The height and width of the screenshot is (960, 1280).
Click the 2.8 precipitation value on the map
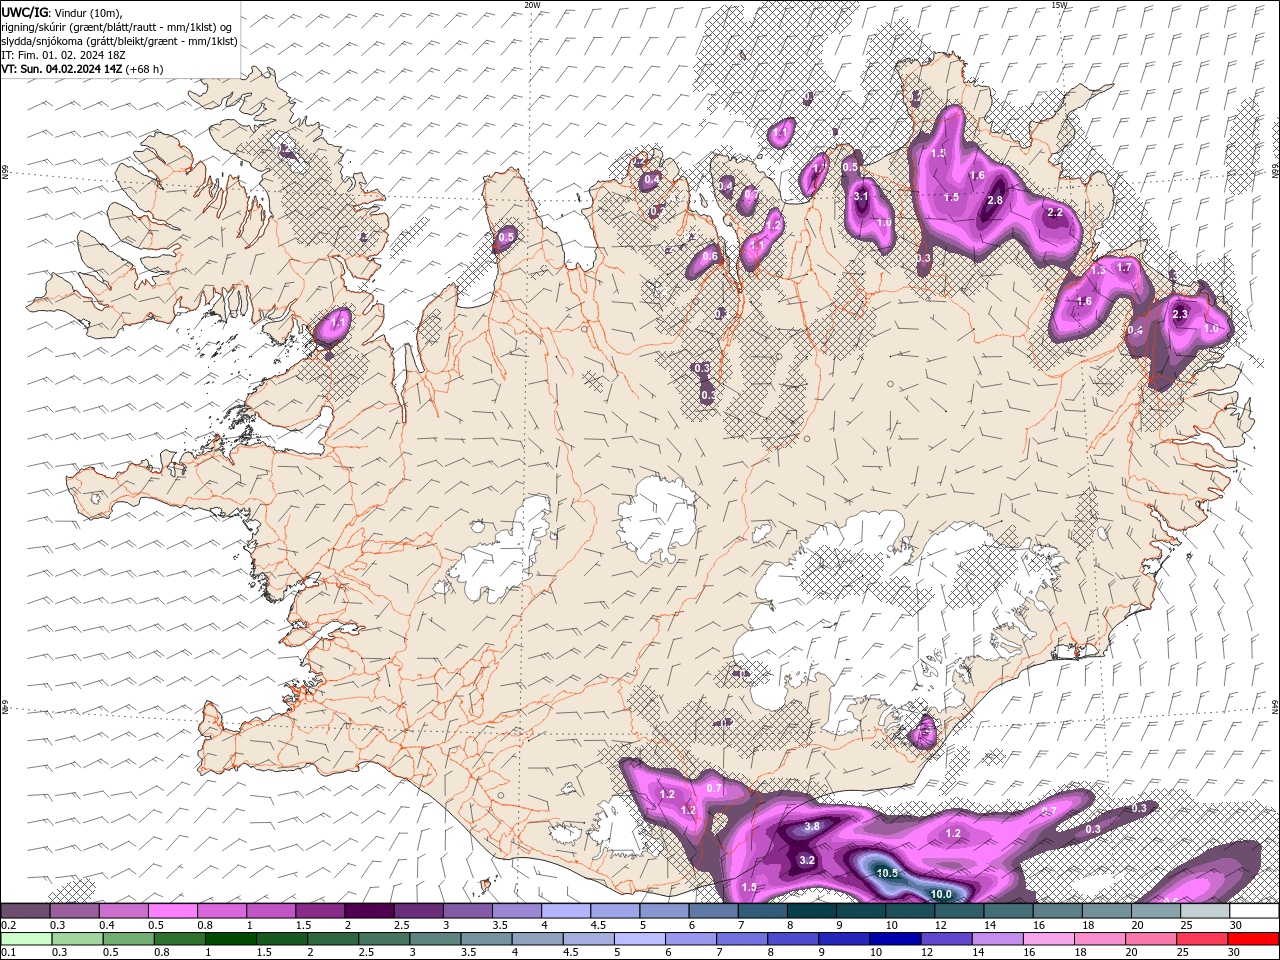[995, 200]
